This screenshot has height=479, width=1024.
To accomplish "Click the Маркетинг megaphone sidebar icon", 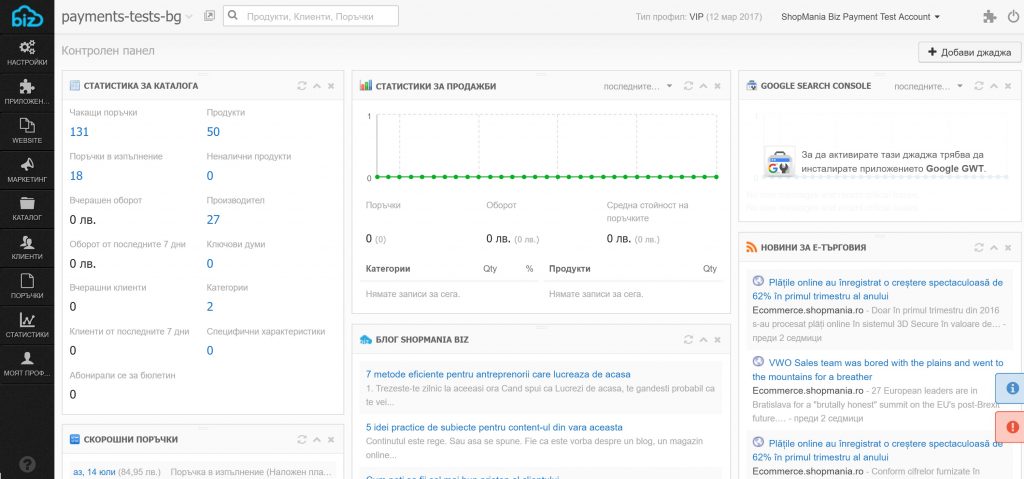I will point(27,170).
